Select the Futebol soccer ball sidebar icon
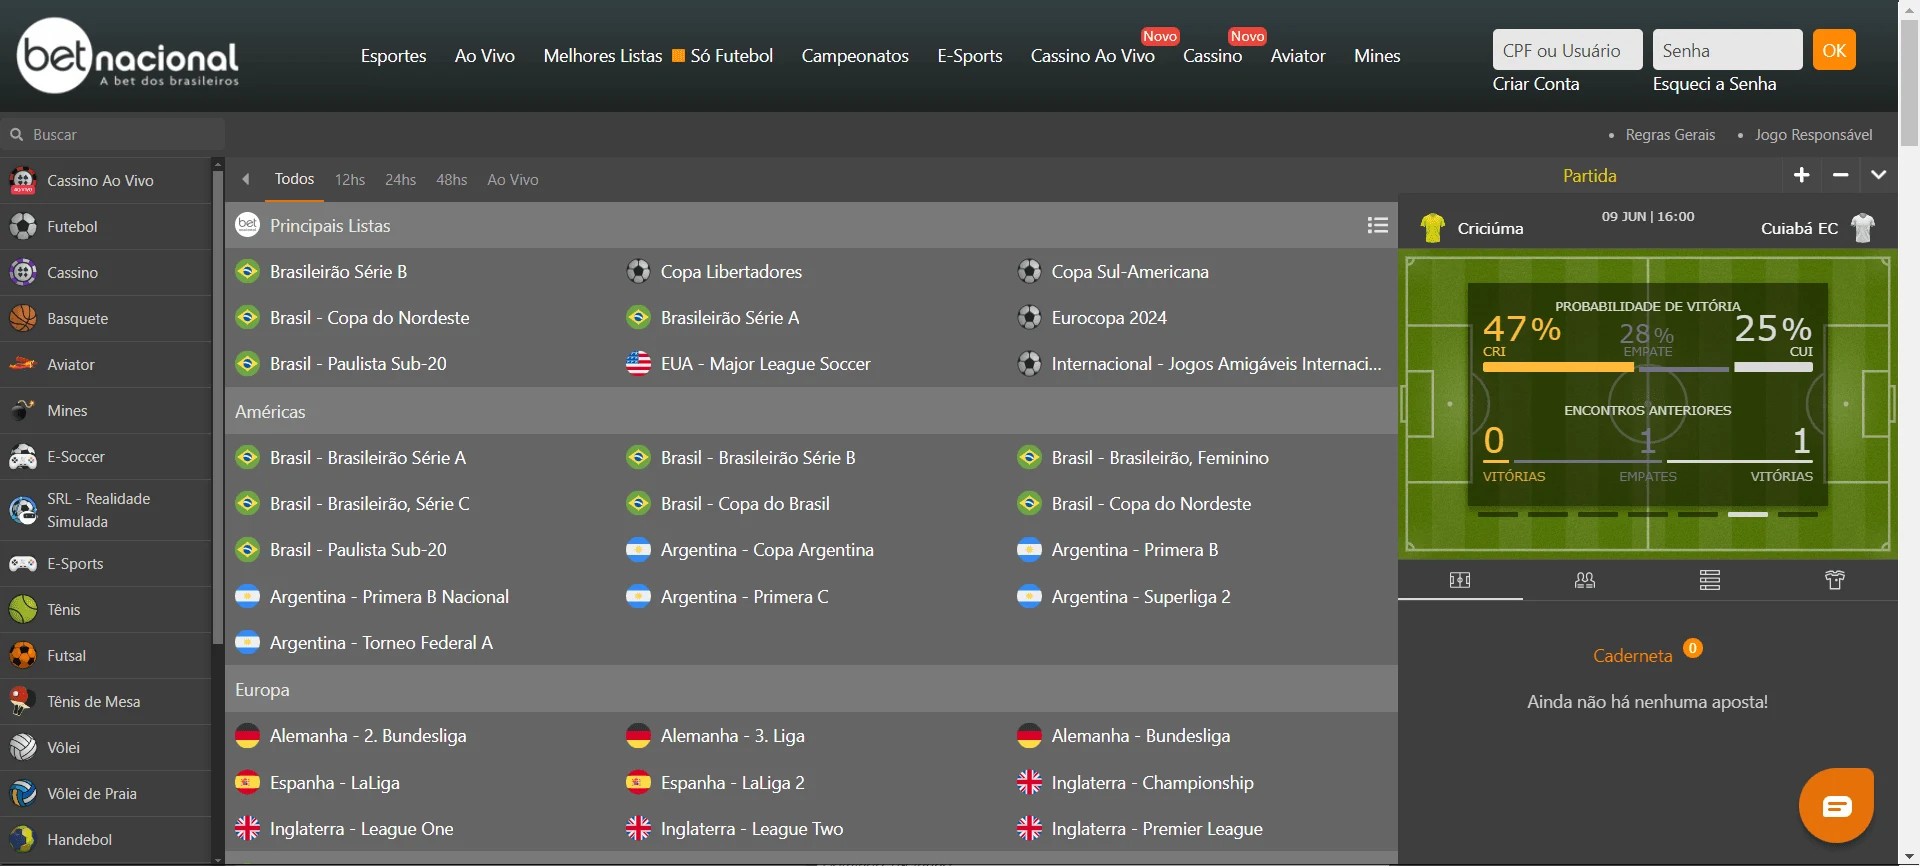This screenshot has width=1920, height=866. click(23, 227)
